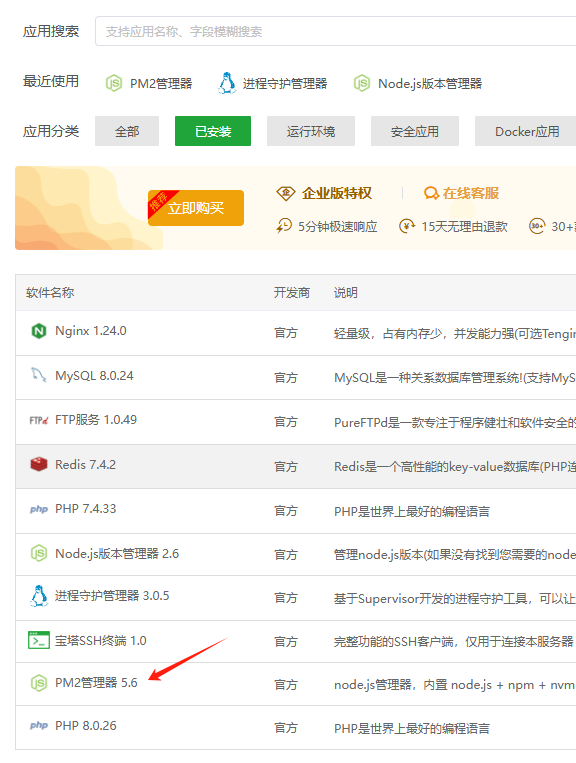This screenshot has height=763, width=576.
Task: Switch to the Docker应用 category
Action: [525, 131]
